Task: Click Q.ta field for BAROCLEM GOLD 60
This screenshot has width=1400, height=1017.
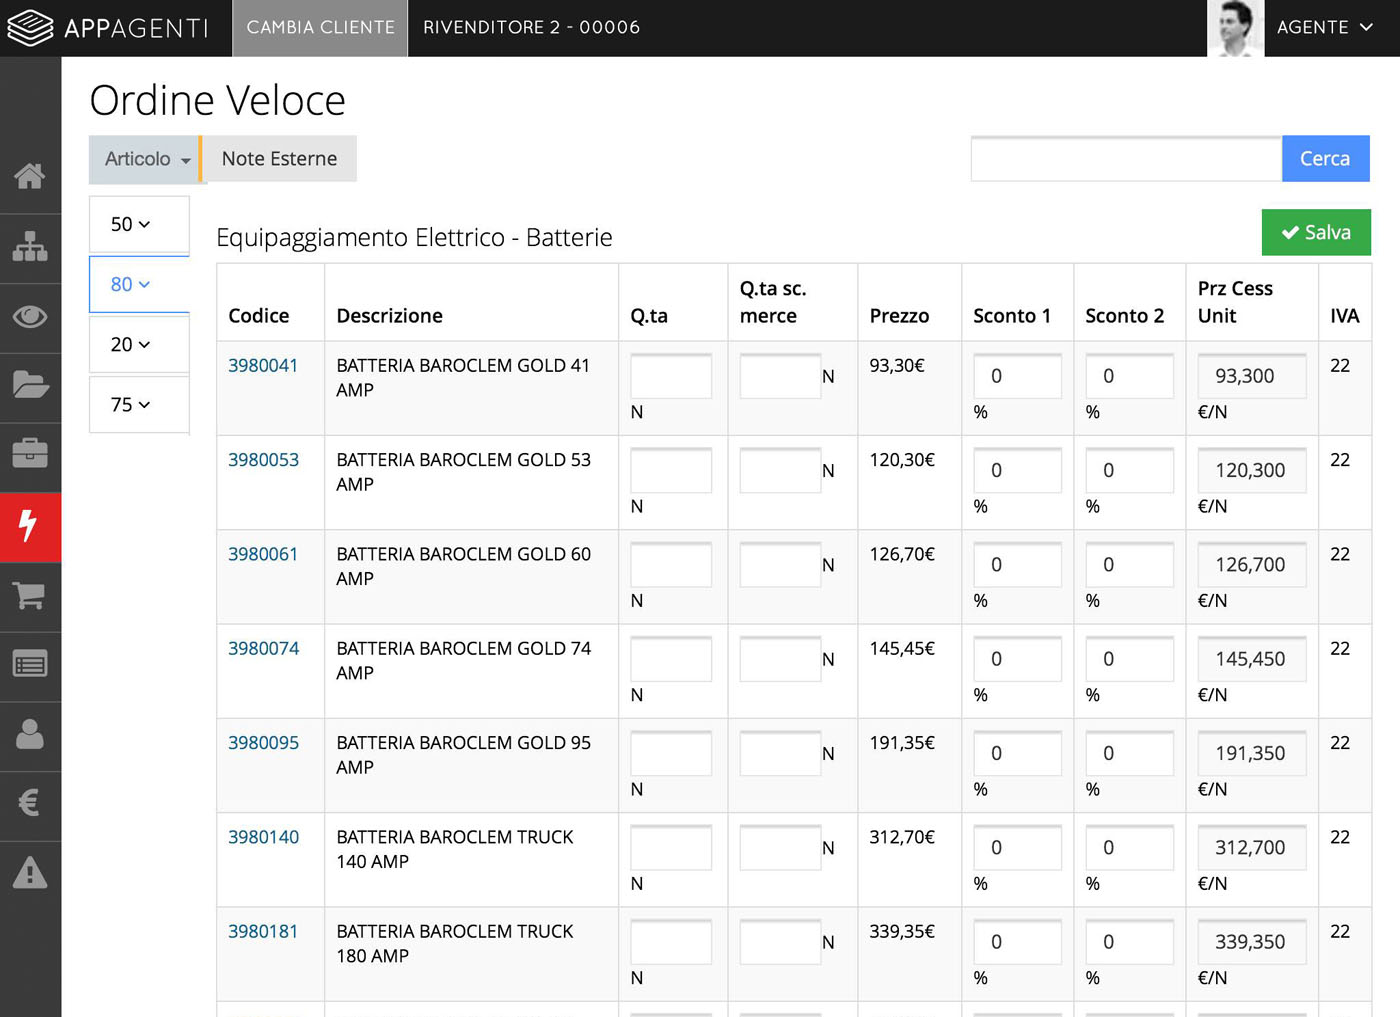Action: coord(671,565)
